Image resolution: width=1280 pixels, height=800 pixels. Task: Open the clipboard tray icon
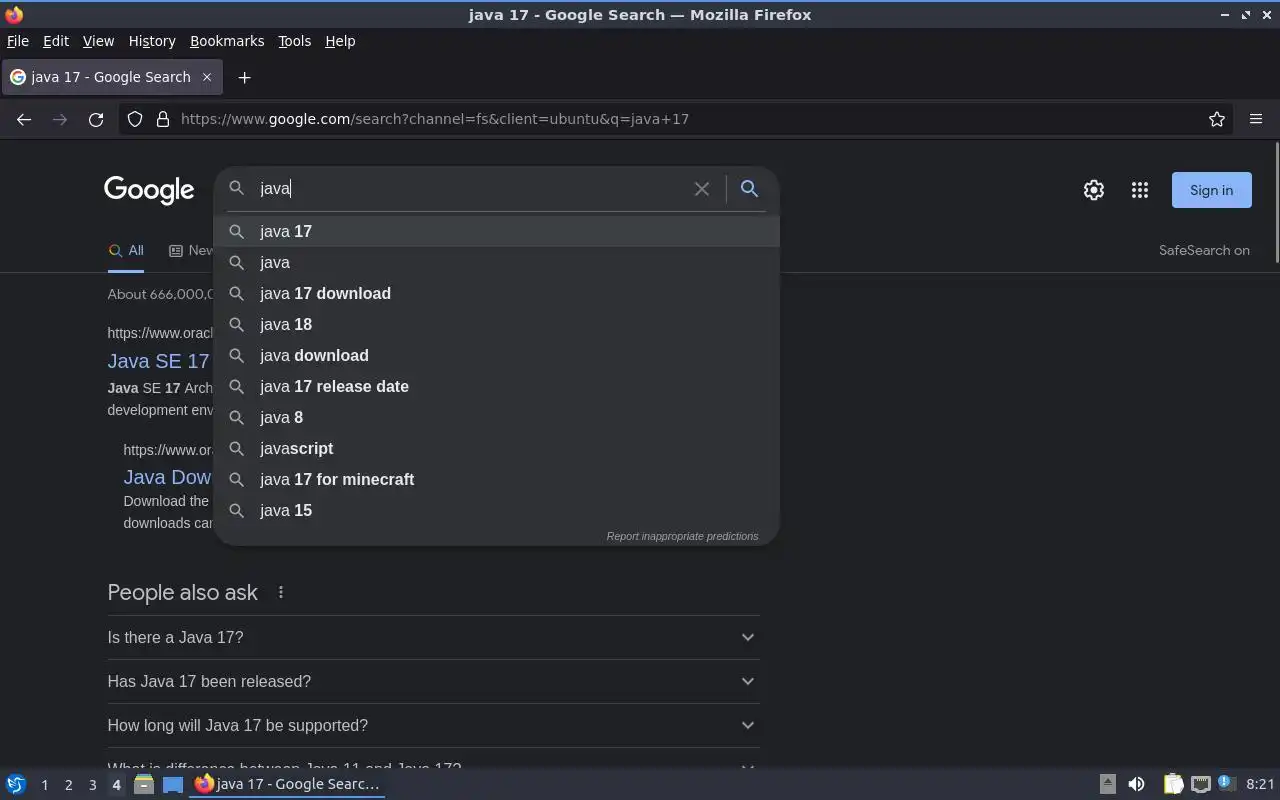[1173, 784]
